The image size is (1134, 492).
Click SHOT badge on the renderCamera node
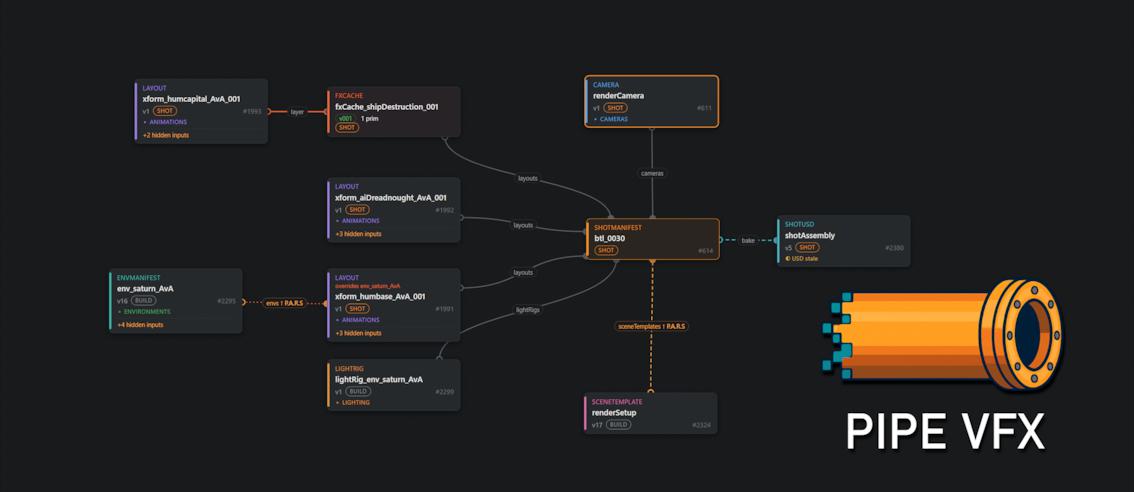615,108
